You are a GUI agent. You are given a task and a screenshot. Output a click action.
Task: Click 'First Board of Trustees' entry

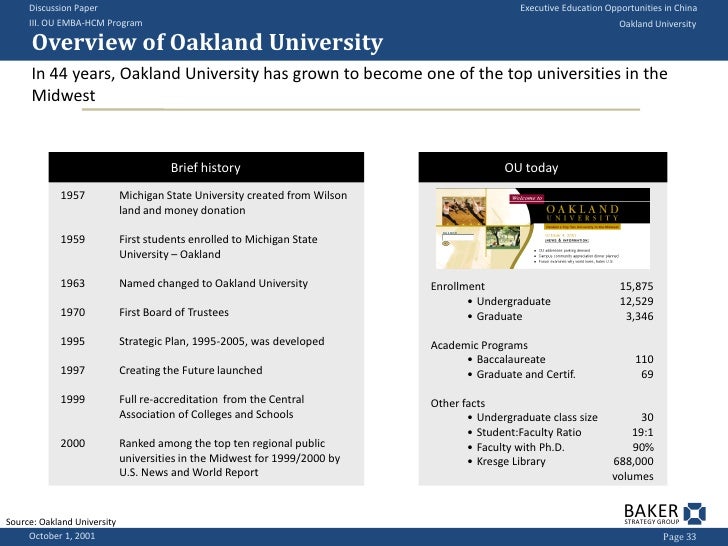pyautogui.click(x=174, y=312)
